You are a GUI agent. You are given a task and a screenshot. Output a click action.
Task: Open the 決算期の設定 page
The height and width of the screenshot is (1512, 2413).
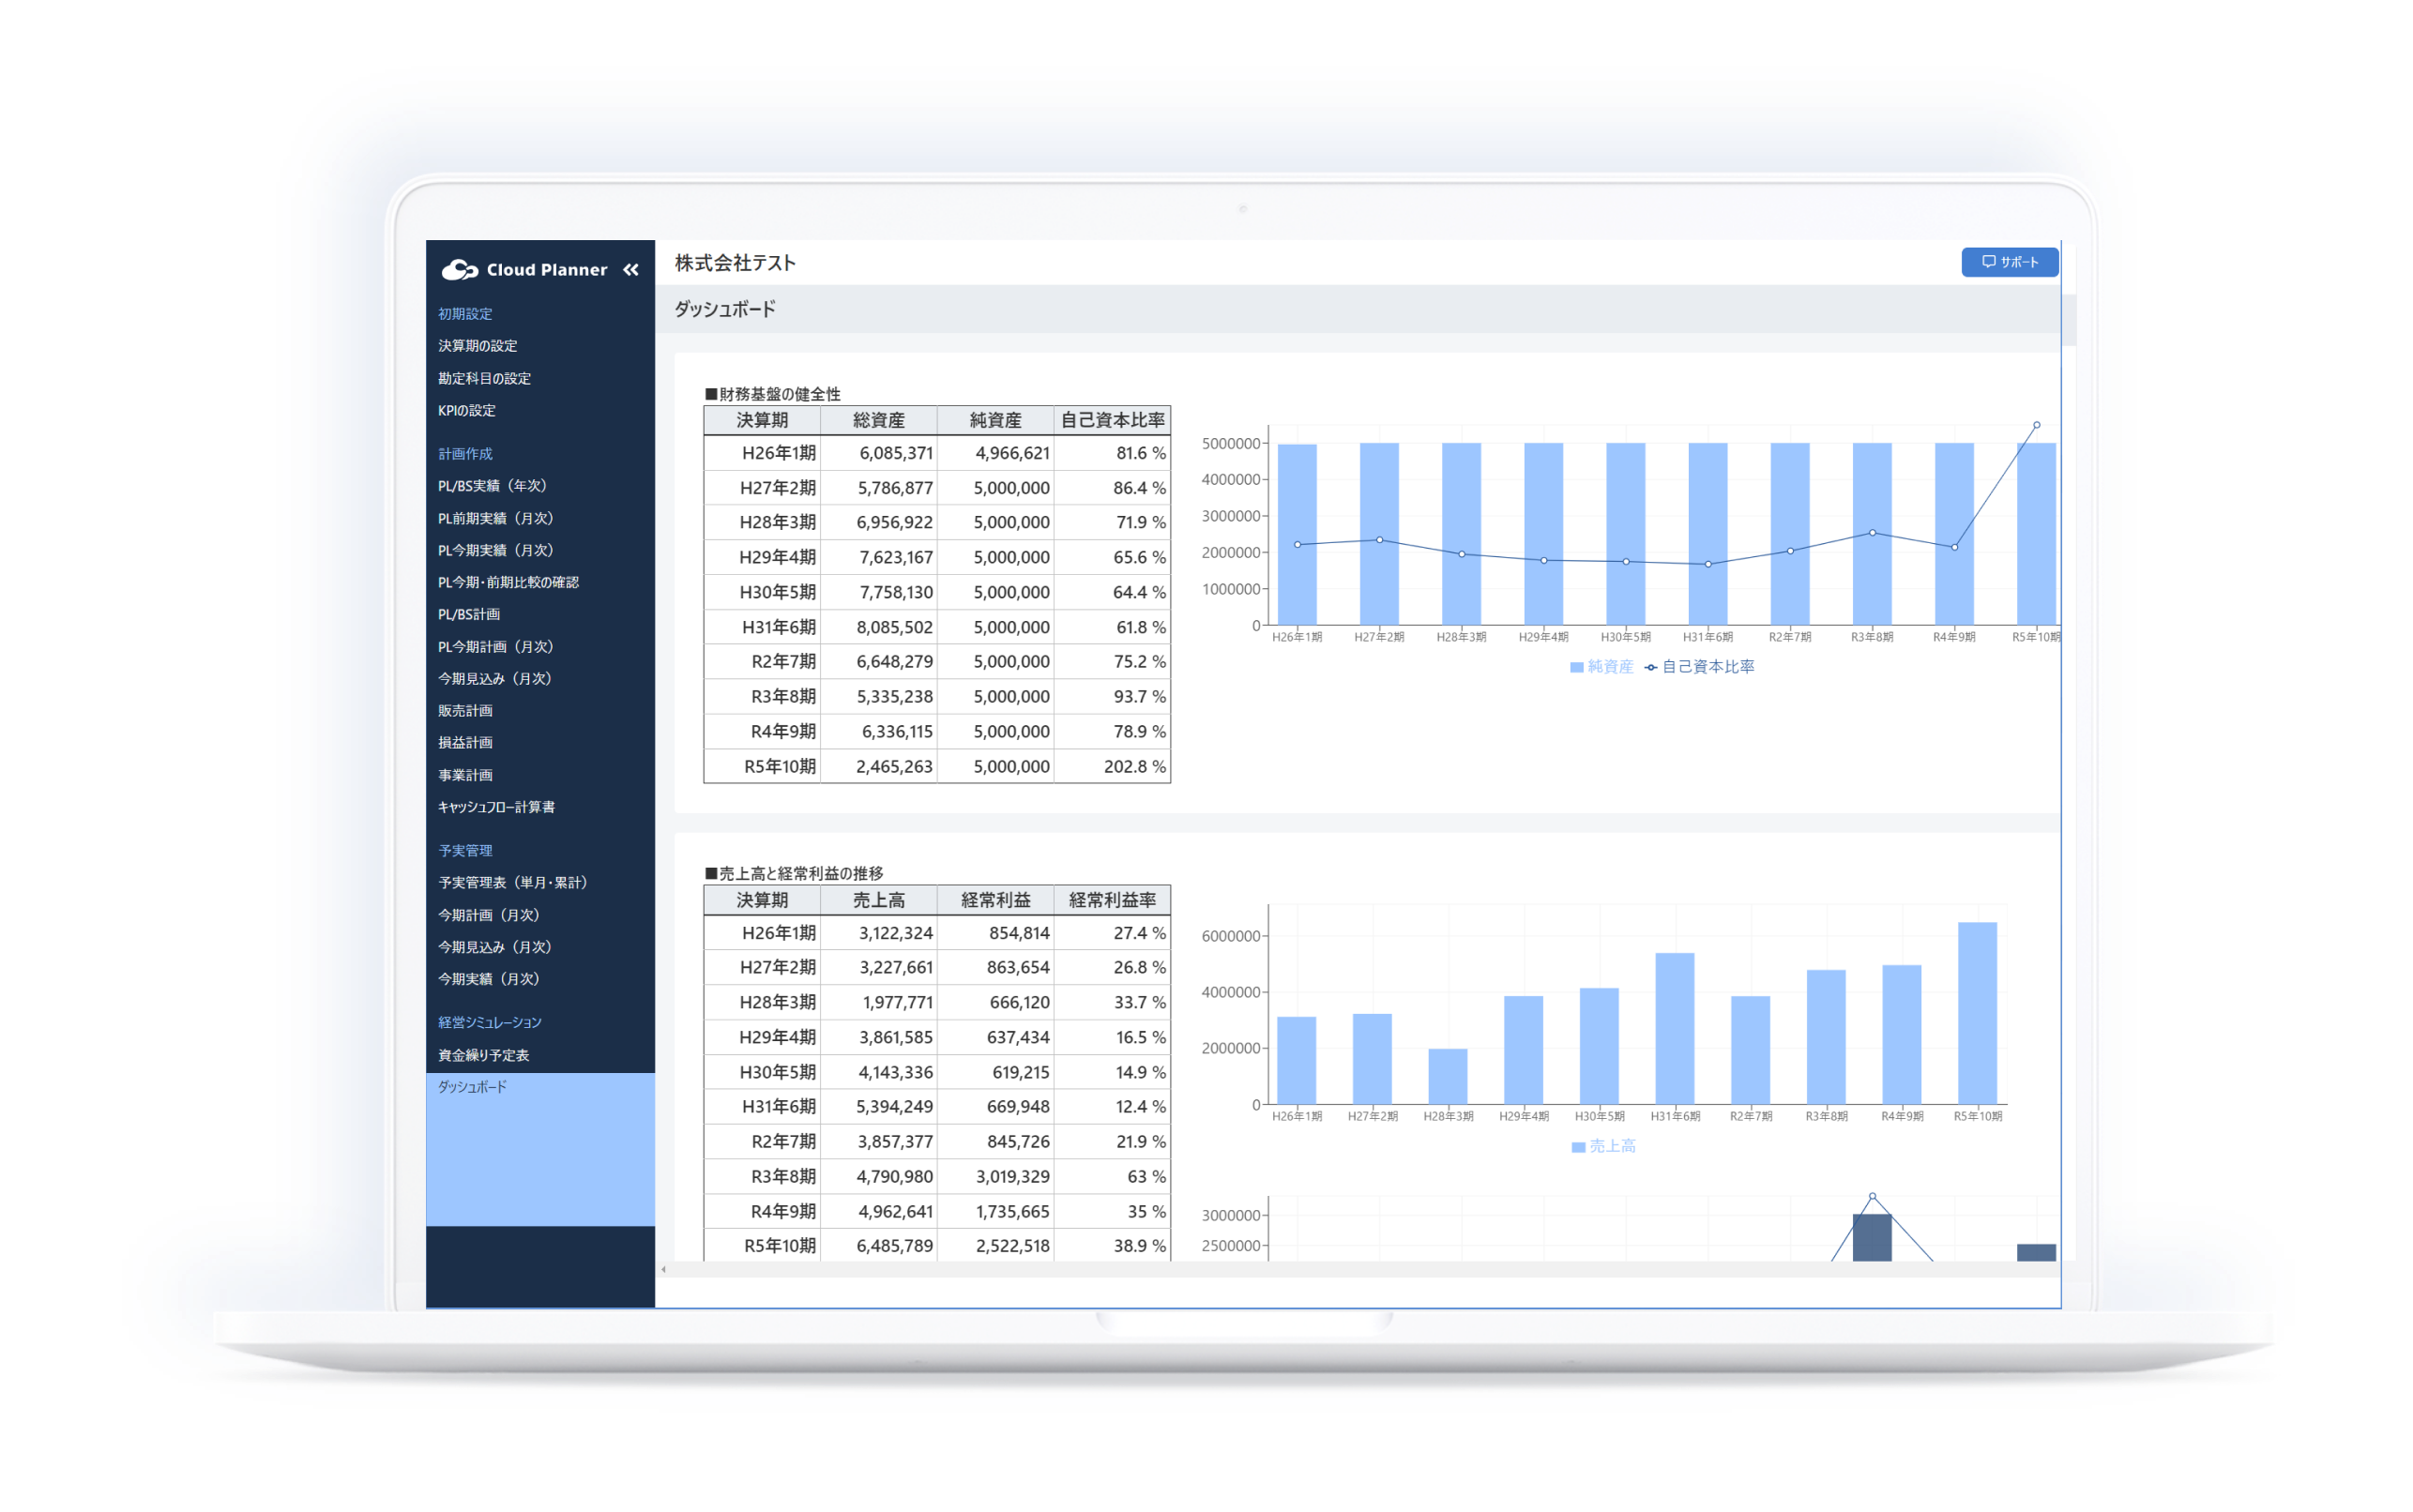pyautogui.click(x=476, y=345)
